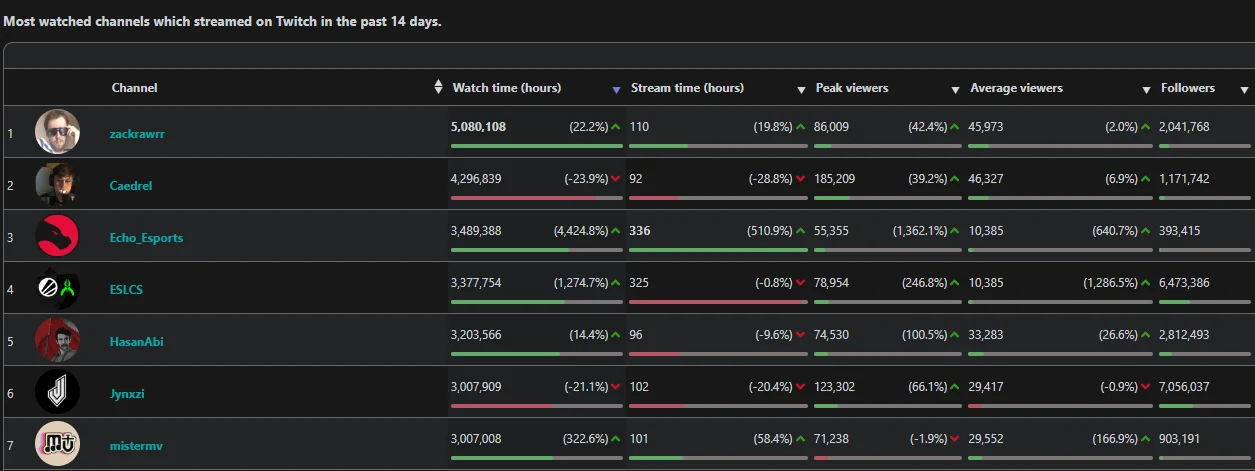Click Echo_Esports red logo avatar
Image resolution: width=1255 pixels, height=471 pixels.
[57, 235]
